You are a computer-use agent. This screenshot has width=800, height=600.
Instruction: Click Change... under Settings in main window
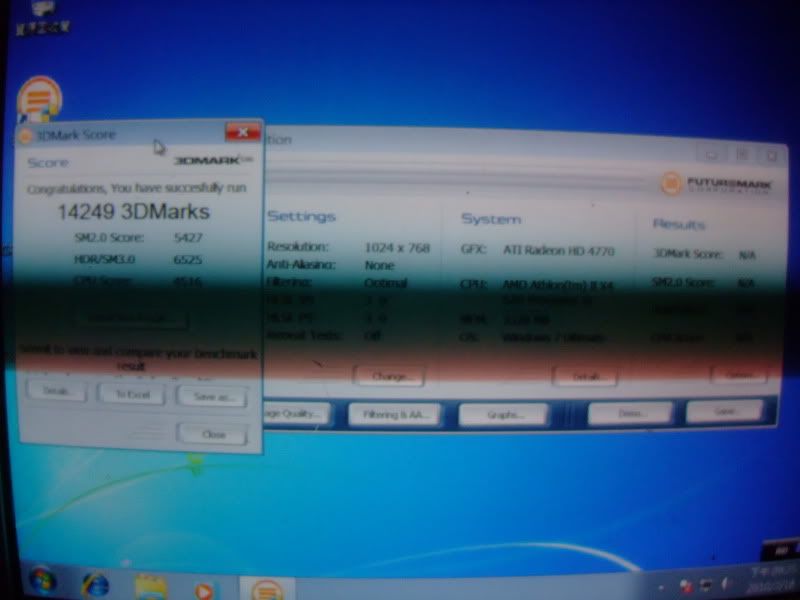pos(389,377)
